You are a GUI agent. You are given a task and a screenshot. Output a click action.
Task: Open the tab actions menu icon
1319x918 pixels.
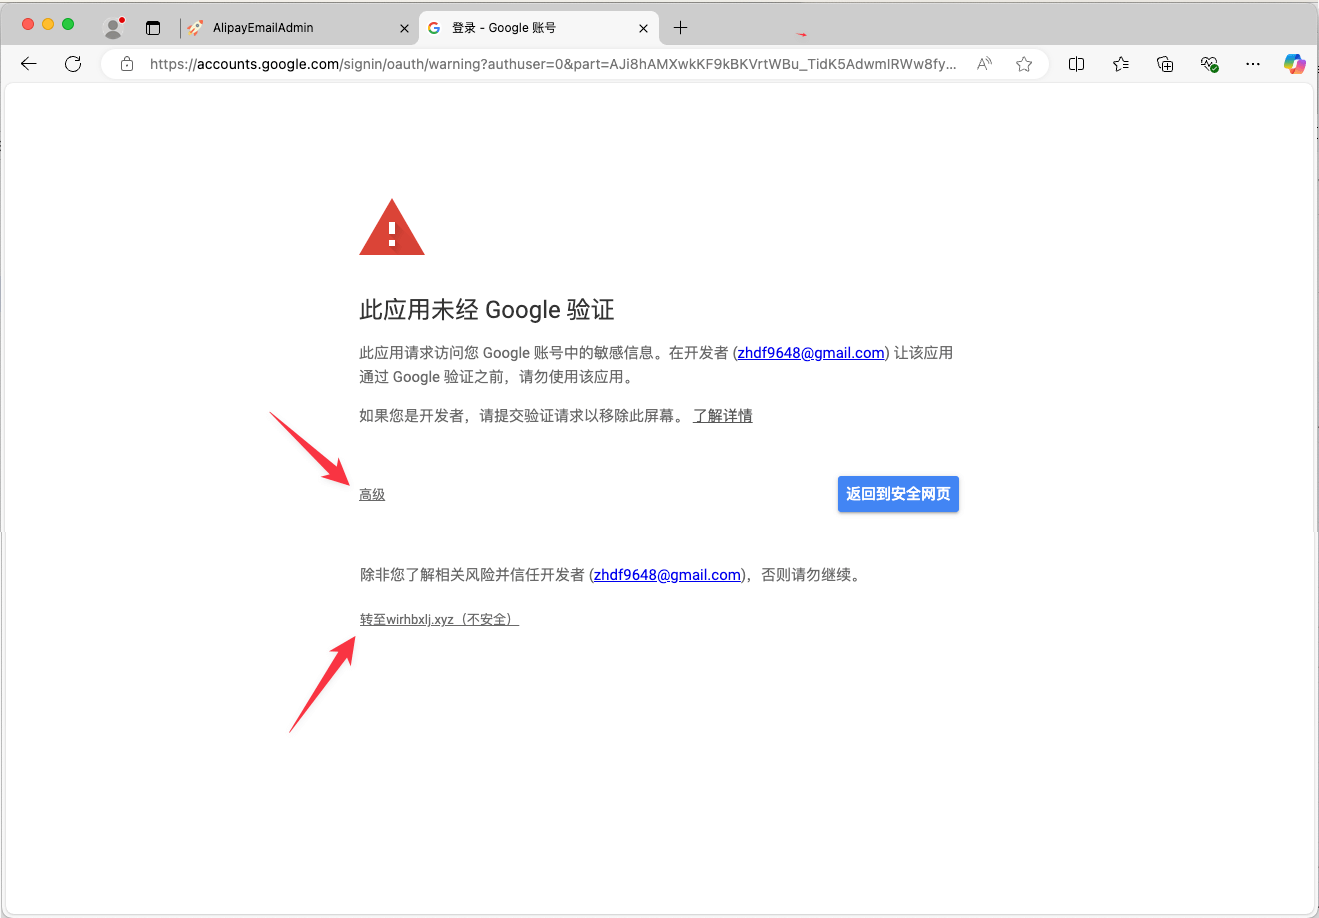tap(153, 28)
